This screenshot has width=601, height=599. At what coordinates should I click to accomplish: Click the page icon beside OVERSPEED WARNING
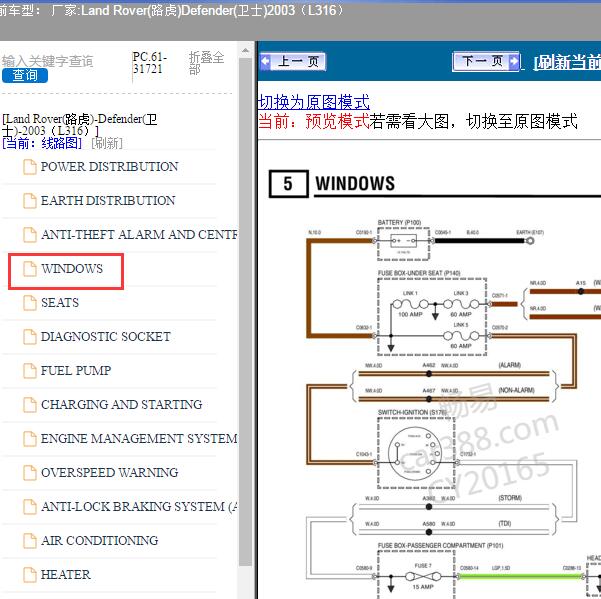tap(30, 473)
